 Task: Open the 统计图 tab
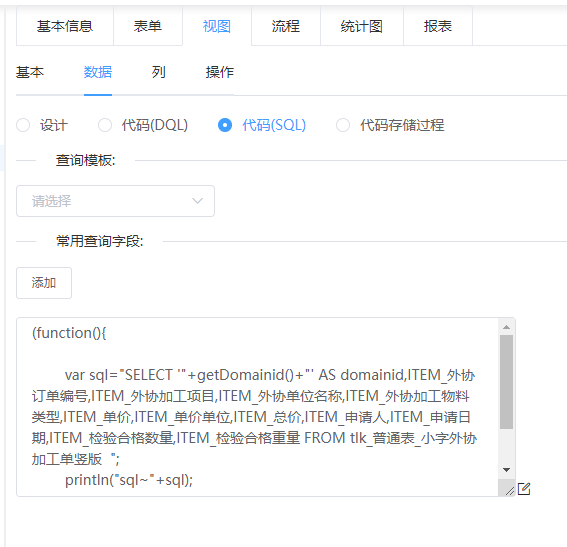click(x=362, y=26)
